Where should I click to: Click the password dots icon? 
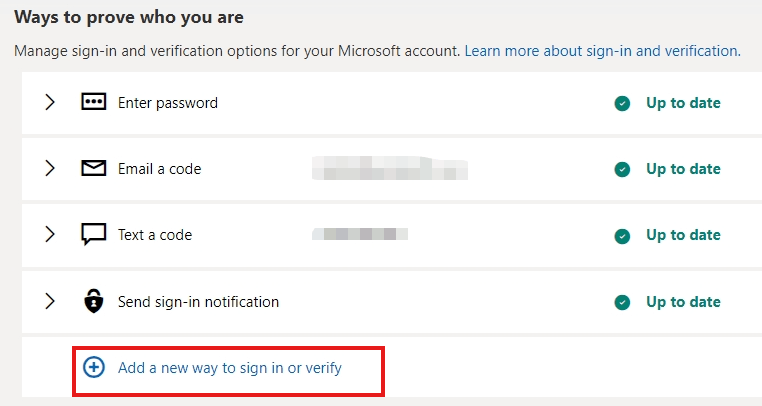point(94,103)
